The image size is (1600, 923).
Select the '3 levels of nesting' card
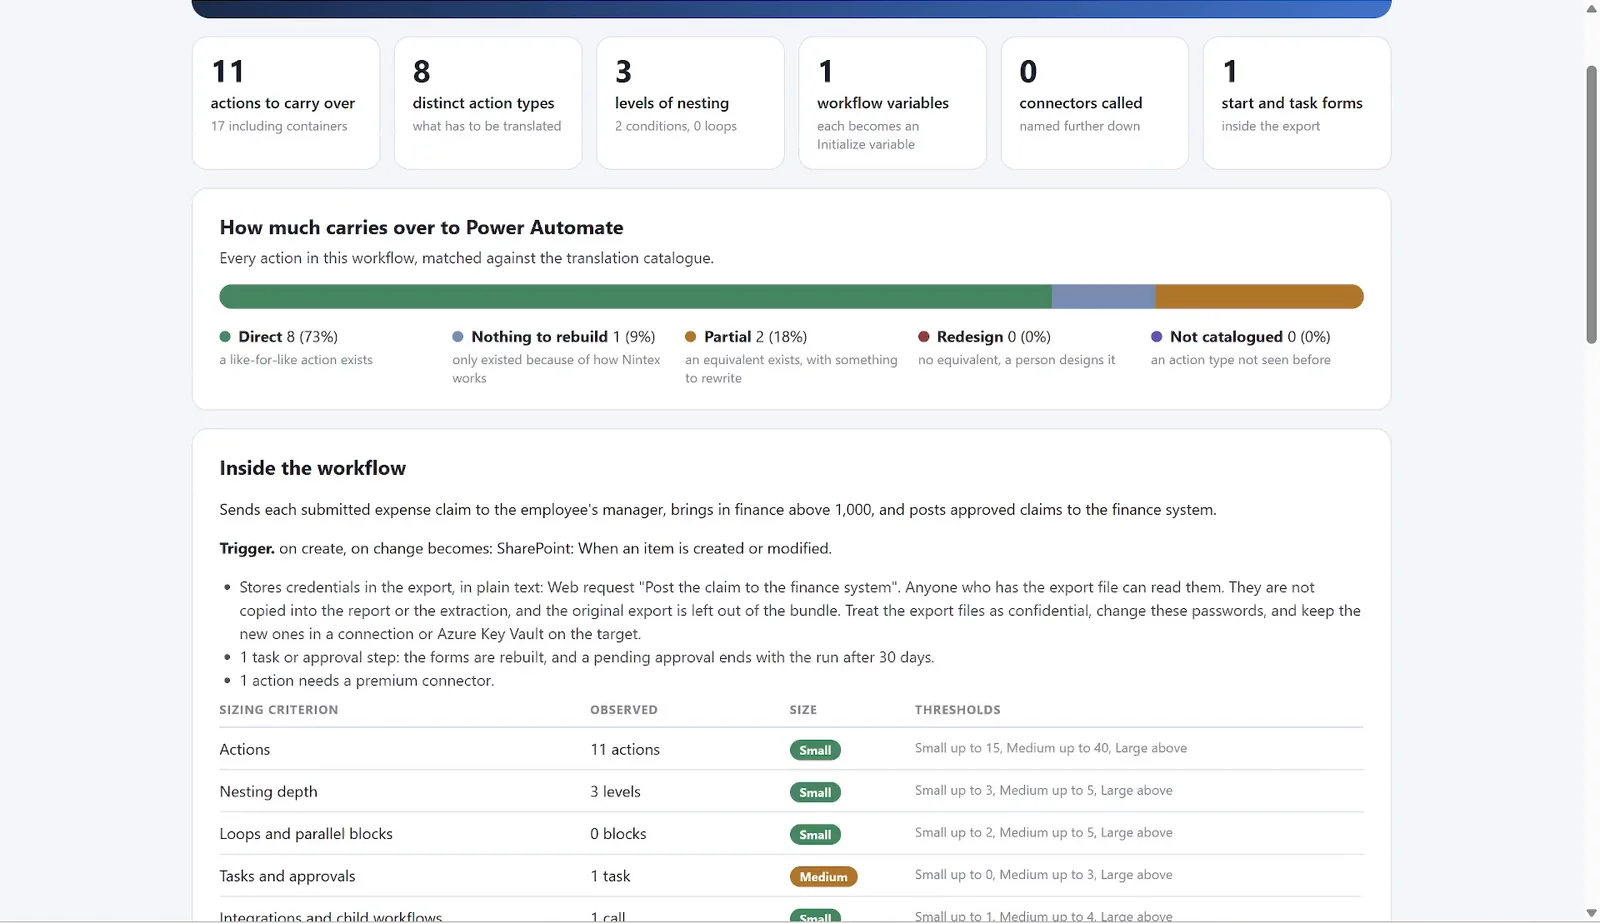[690, 103]
